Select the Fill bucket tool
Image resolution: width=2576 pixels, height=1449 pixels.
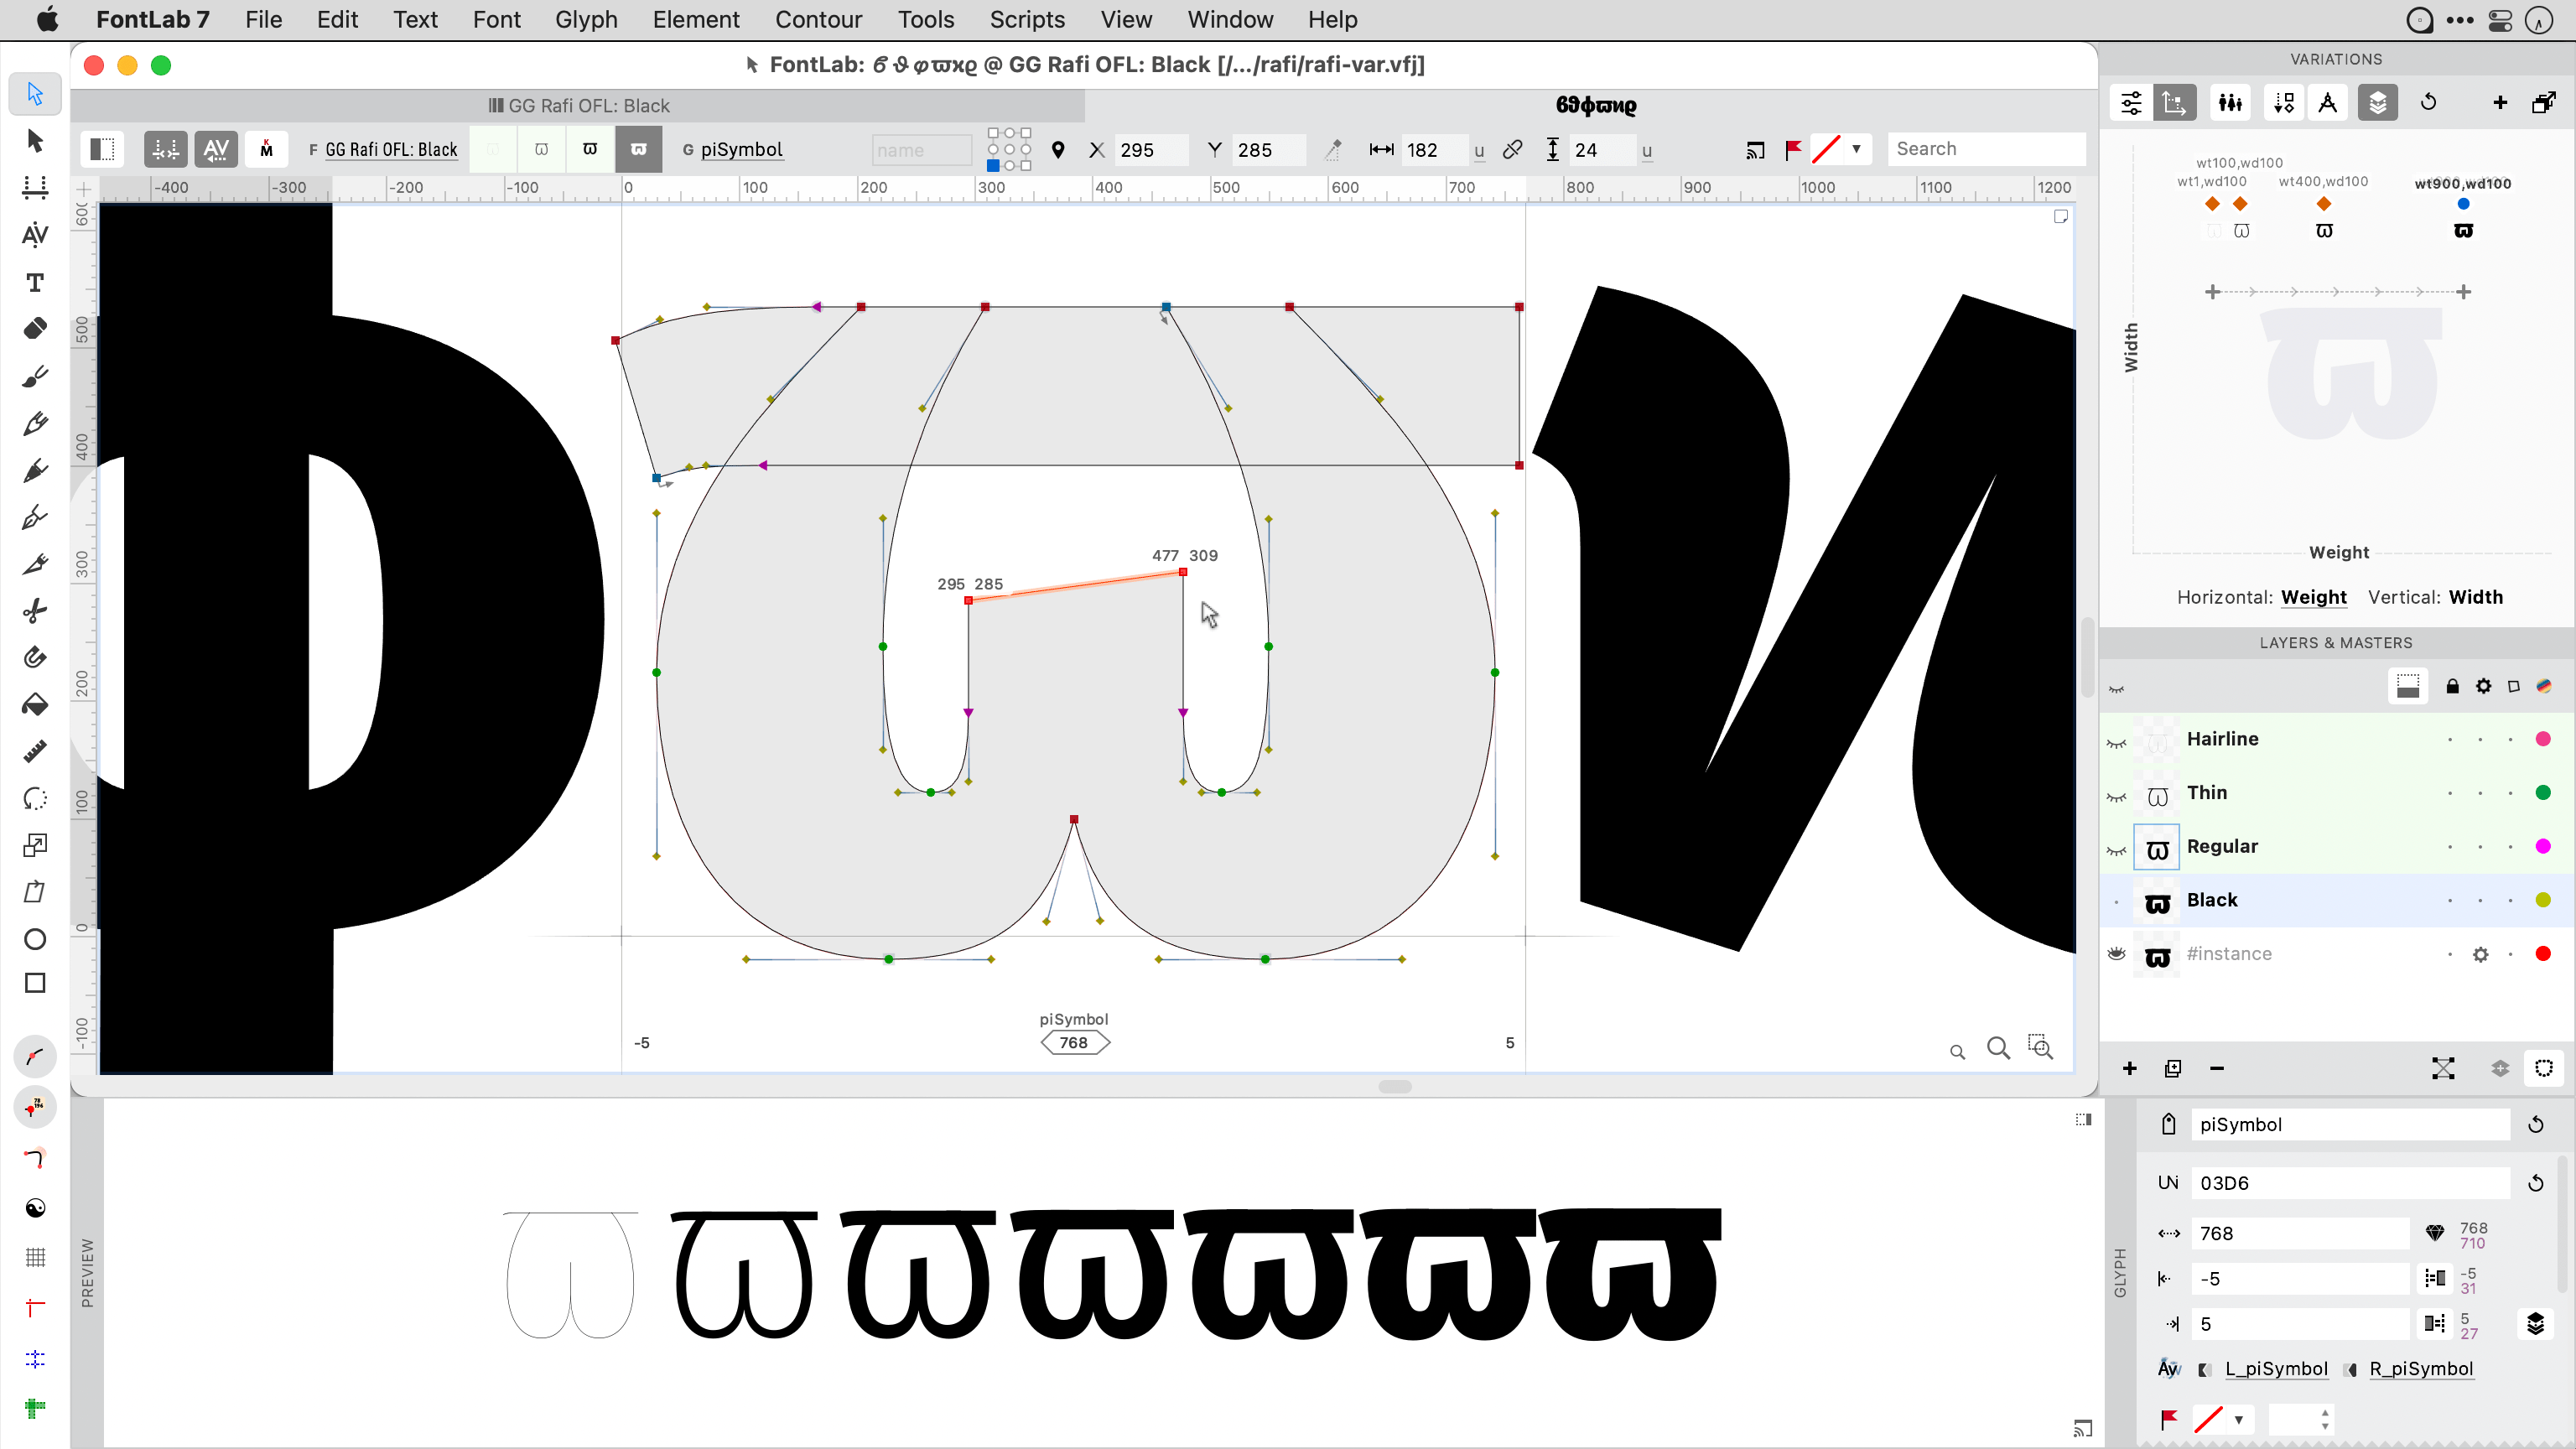[x=35, y=705]
